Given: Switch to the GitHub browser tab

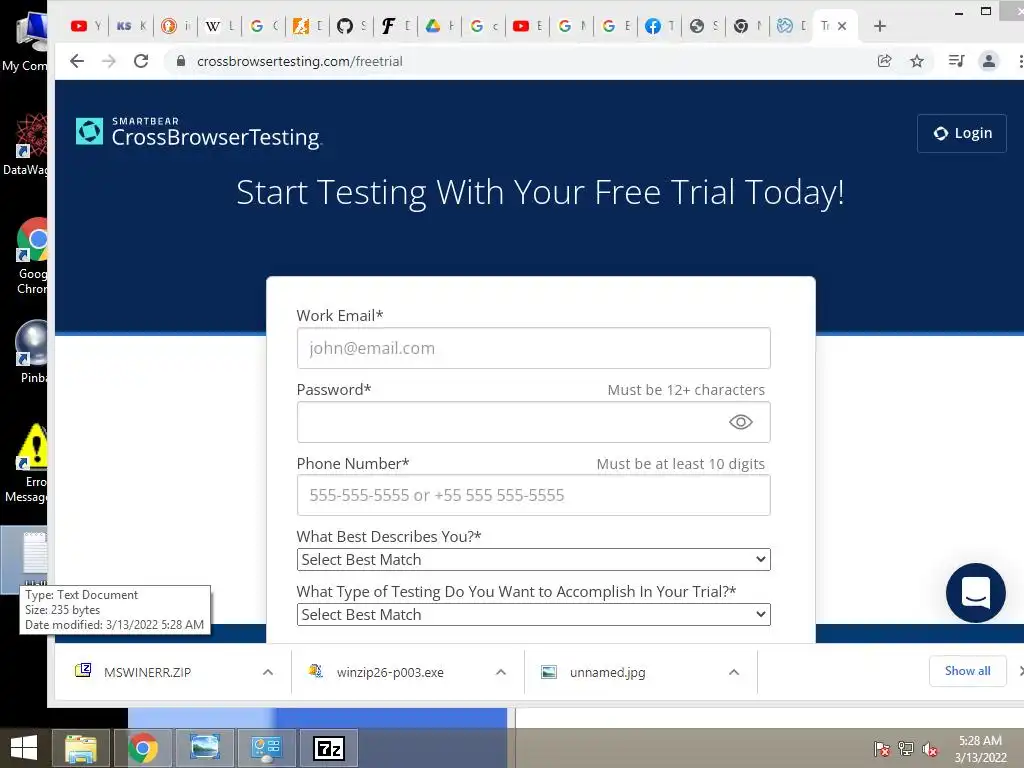Looking at the screenshot, I should point(352,26).
